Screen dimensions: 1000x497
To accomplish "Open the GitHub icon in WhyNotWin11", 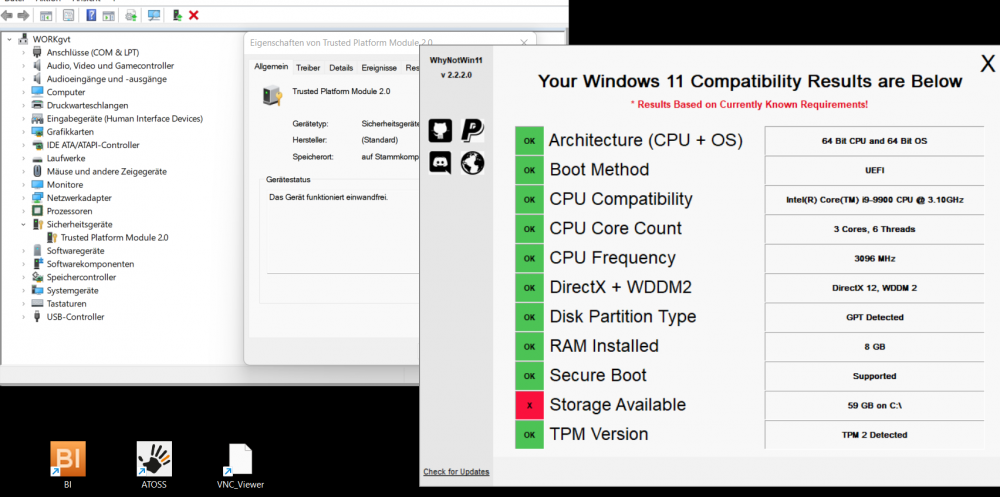I will point(440,130).
